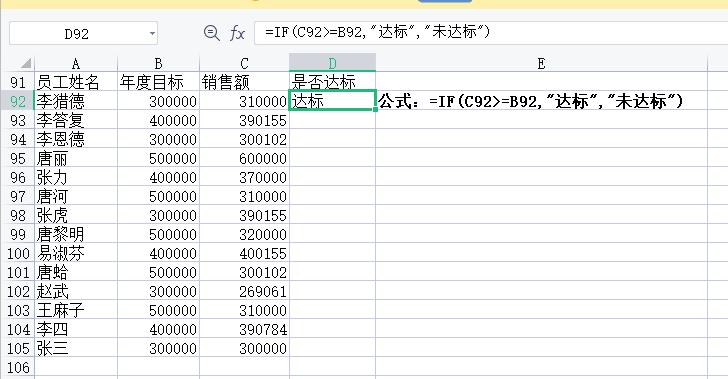Screen dimensions: 728x379
Task: Select column A header
Action: click(76, 63)
